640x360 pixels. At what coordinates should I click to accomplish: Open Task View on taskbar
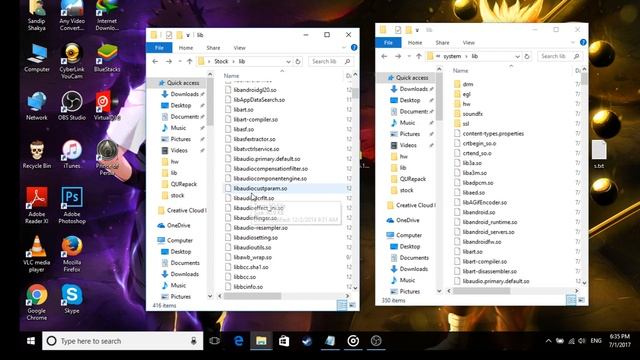click(x=215, y=341)
